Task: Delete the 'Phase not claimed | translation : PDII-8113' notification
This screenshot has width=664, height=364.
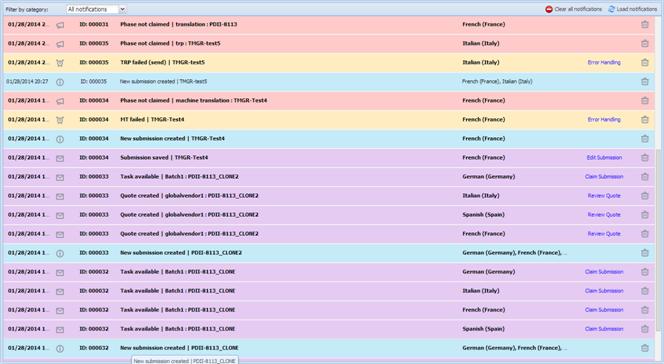Action: coord(645,25)
